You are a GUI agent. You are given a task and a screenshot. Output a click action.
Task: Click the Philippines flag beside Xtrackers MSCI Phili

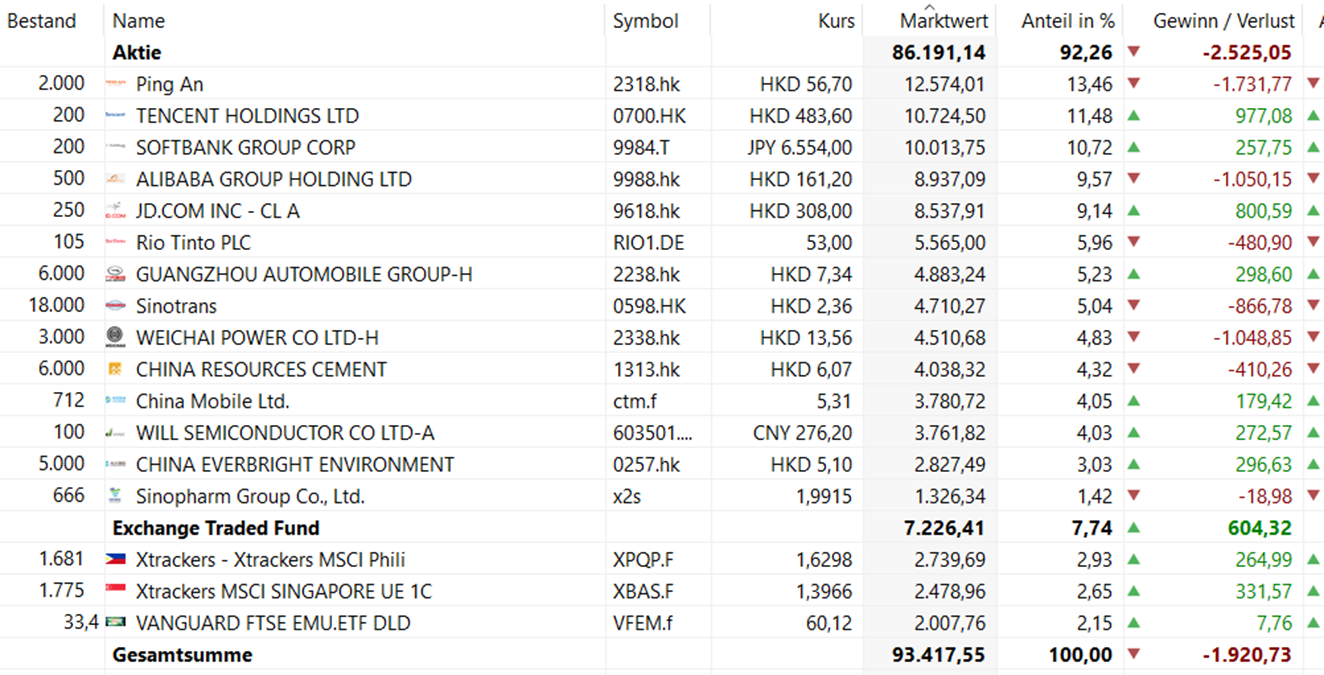coord(115,560)
